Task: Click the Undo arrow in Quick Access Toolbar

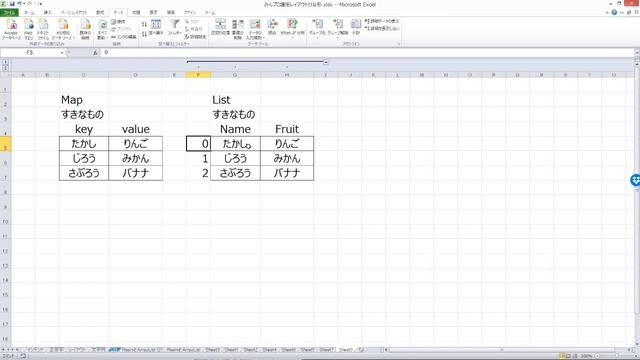Action: [x=19, y=4]
